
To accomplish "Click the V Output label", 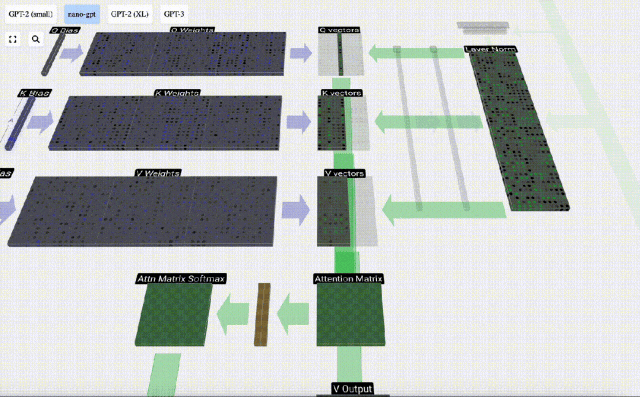I will [352, 389].
